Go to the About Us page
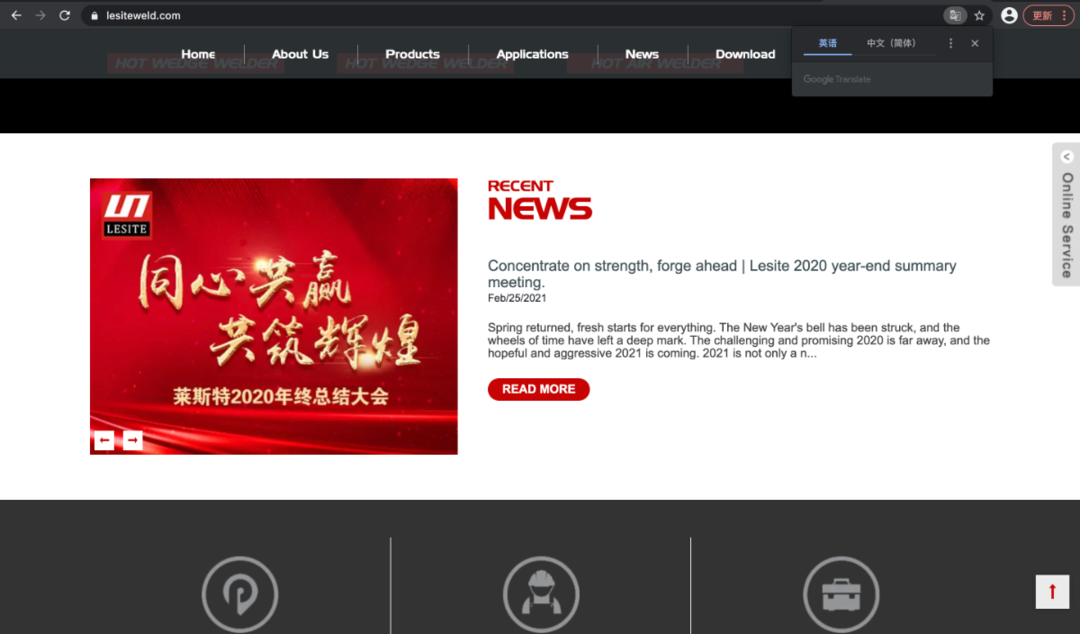 point(300,54)
